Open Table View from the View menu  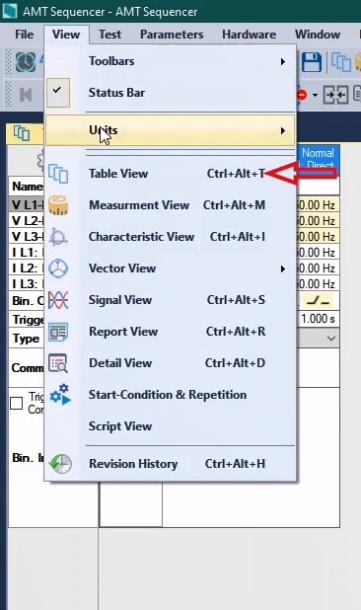pyautogui.click(x=170, y=174)
